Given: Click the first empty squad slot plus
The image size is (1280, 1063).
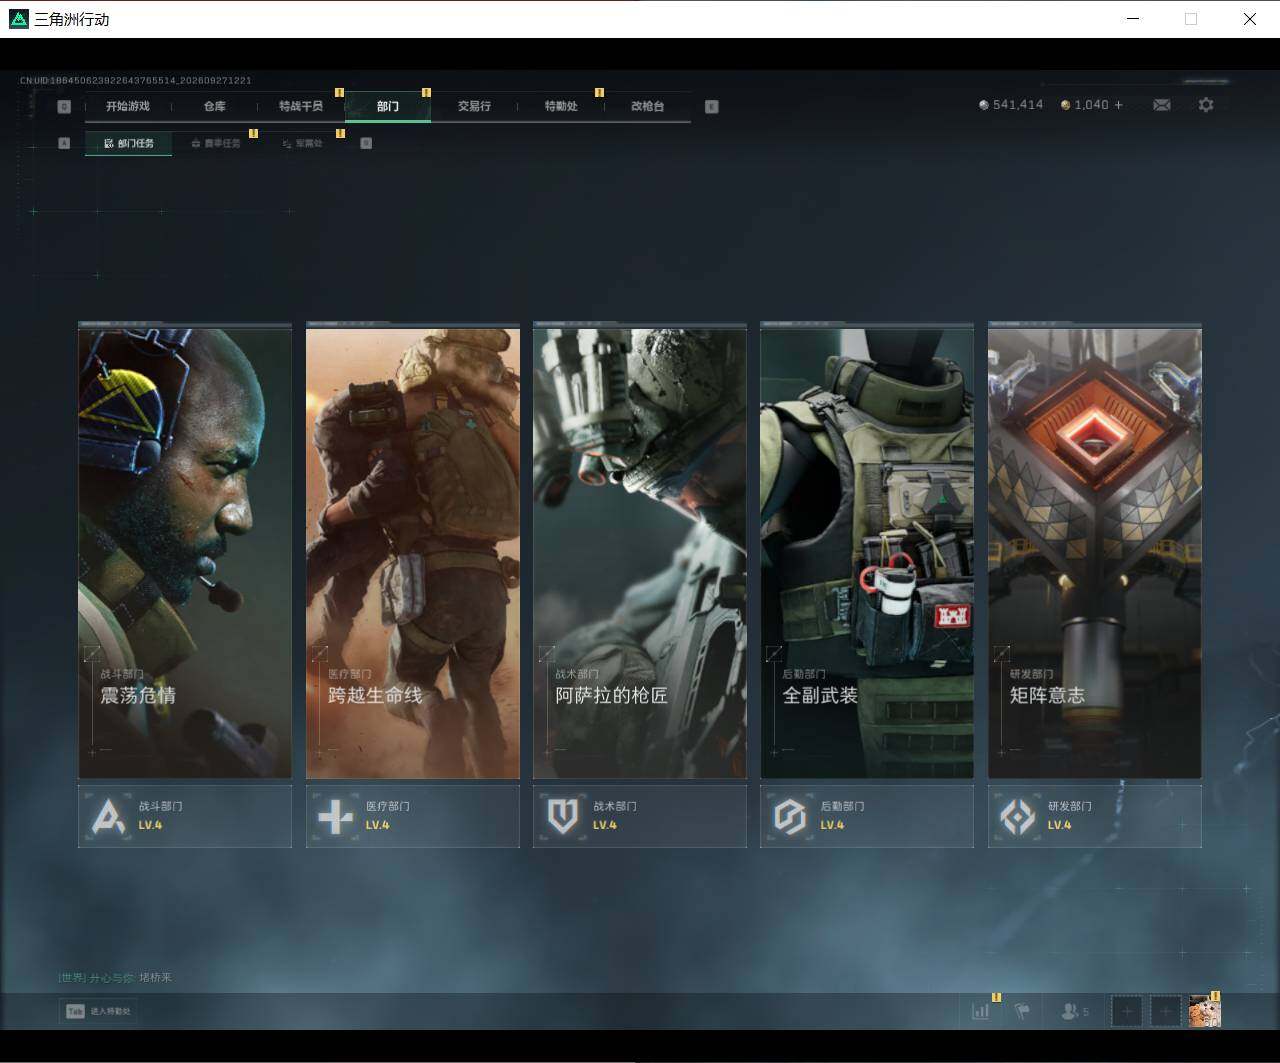Looking at the screenshot, I should click(1127, 1012).
